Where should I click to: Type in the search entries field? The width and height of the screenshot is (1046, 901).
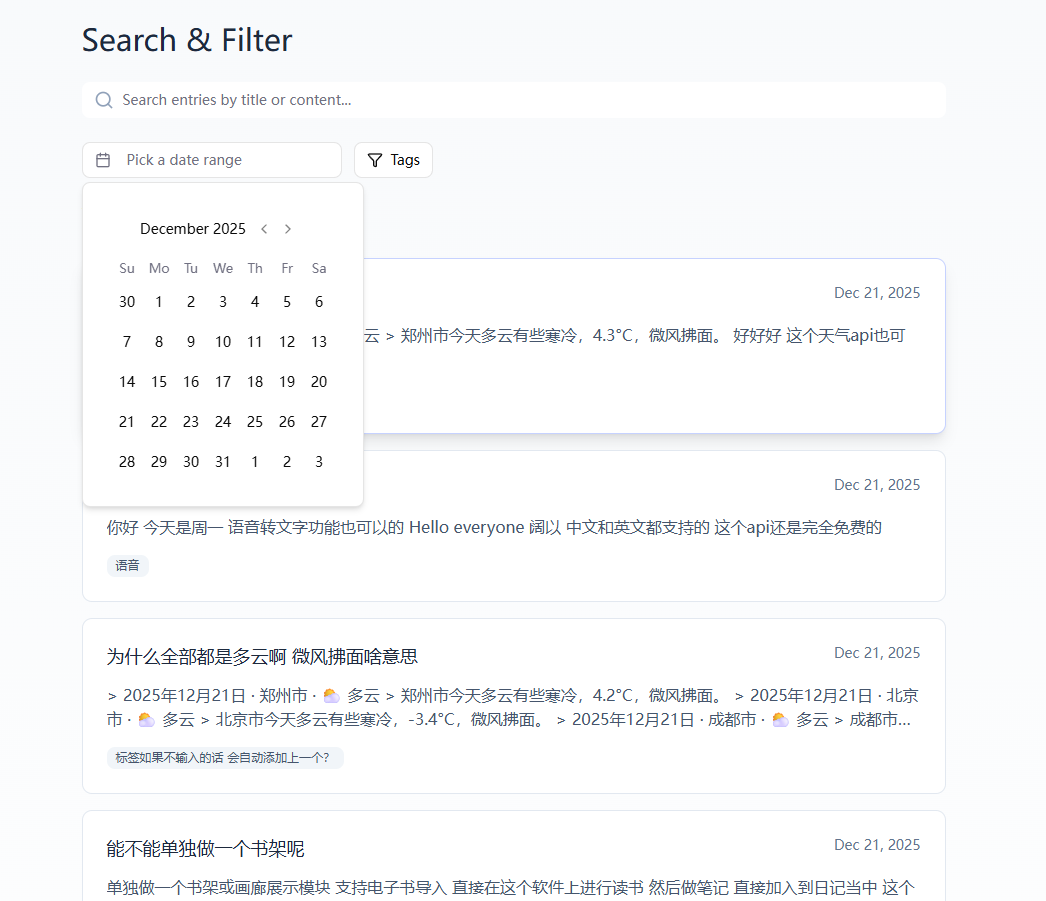(520, 100)
